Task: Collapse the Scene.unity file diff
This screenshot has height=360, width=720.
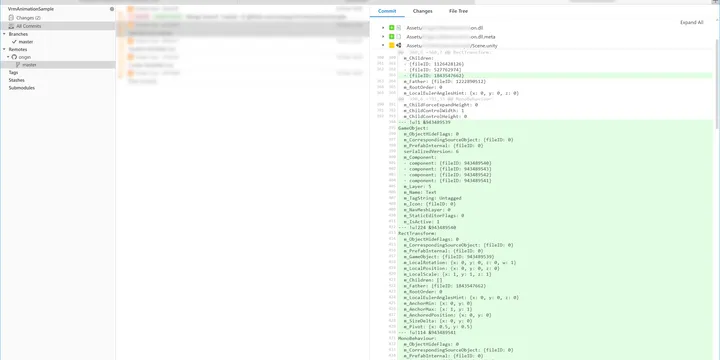Action: pos(383,45)
